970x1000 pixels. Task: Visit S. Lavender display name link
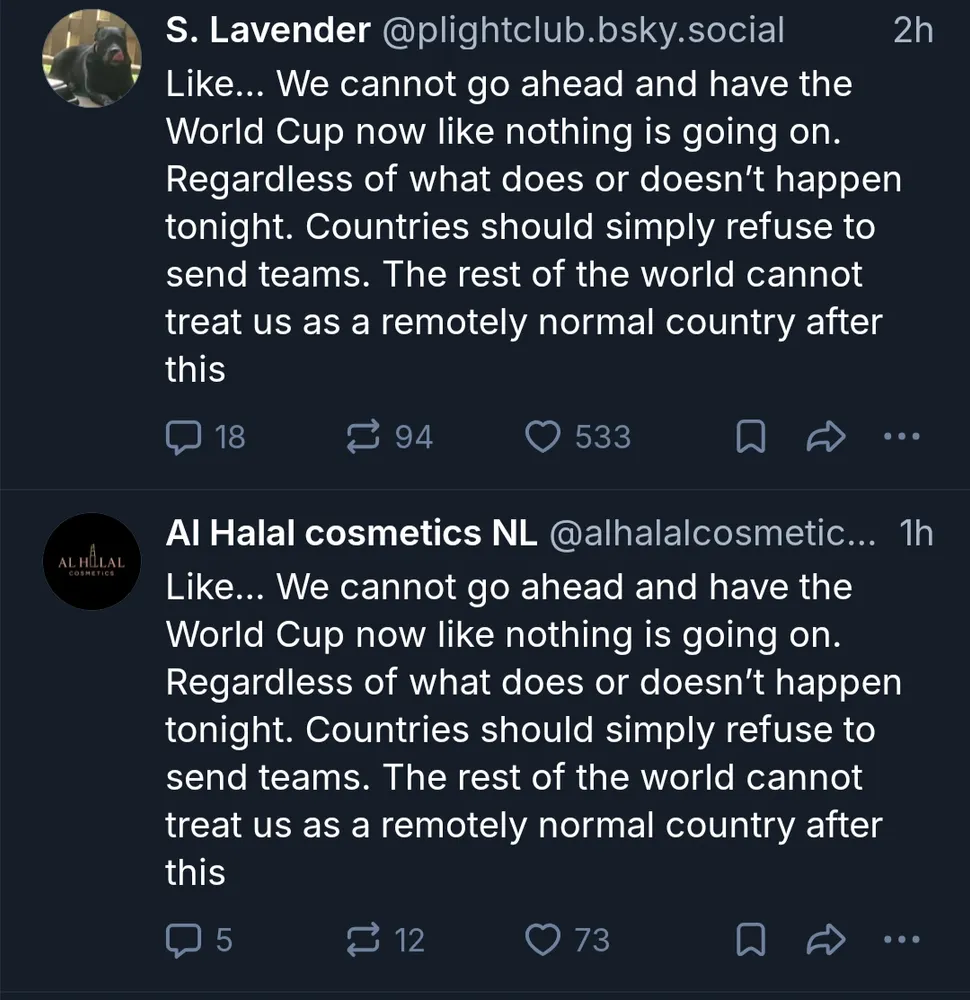pyautogui.click(x=267, y=31)
